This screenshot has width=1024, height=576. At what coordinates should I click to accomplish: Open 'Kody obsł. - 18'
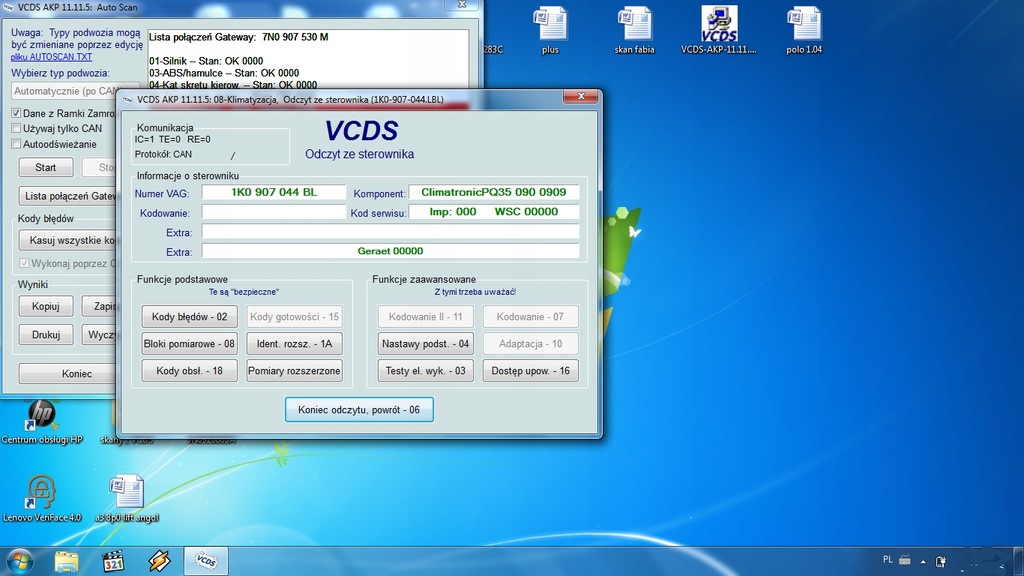pyautogui.click(x=189, y=370)
